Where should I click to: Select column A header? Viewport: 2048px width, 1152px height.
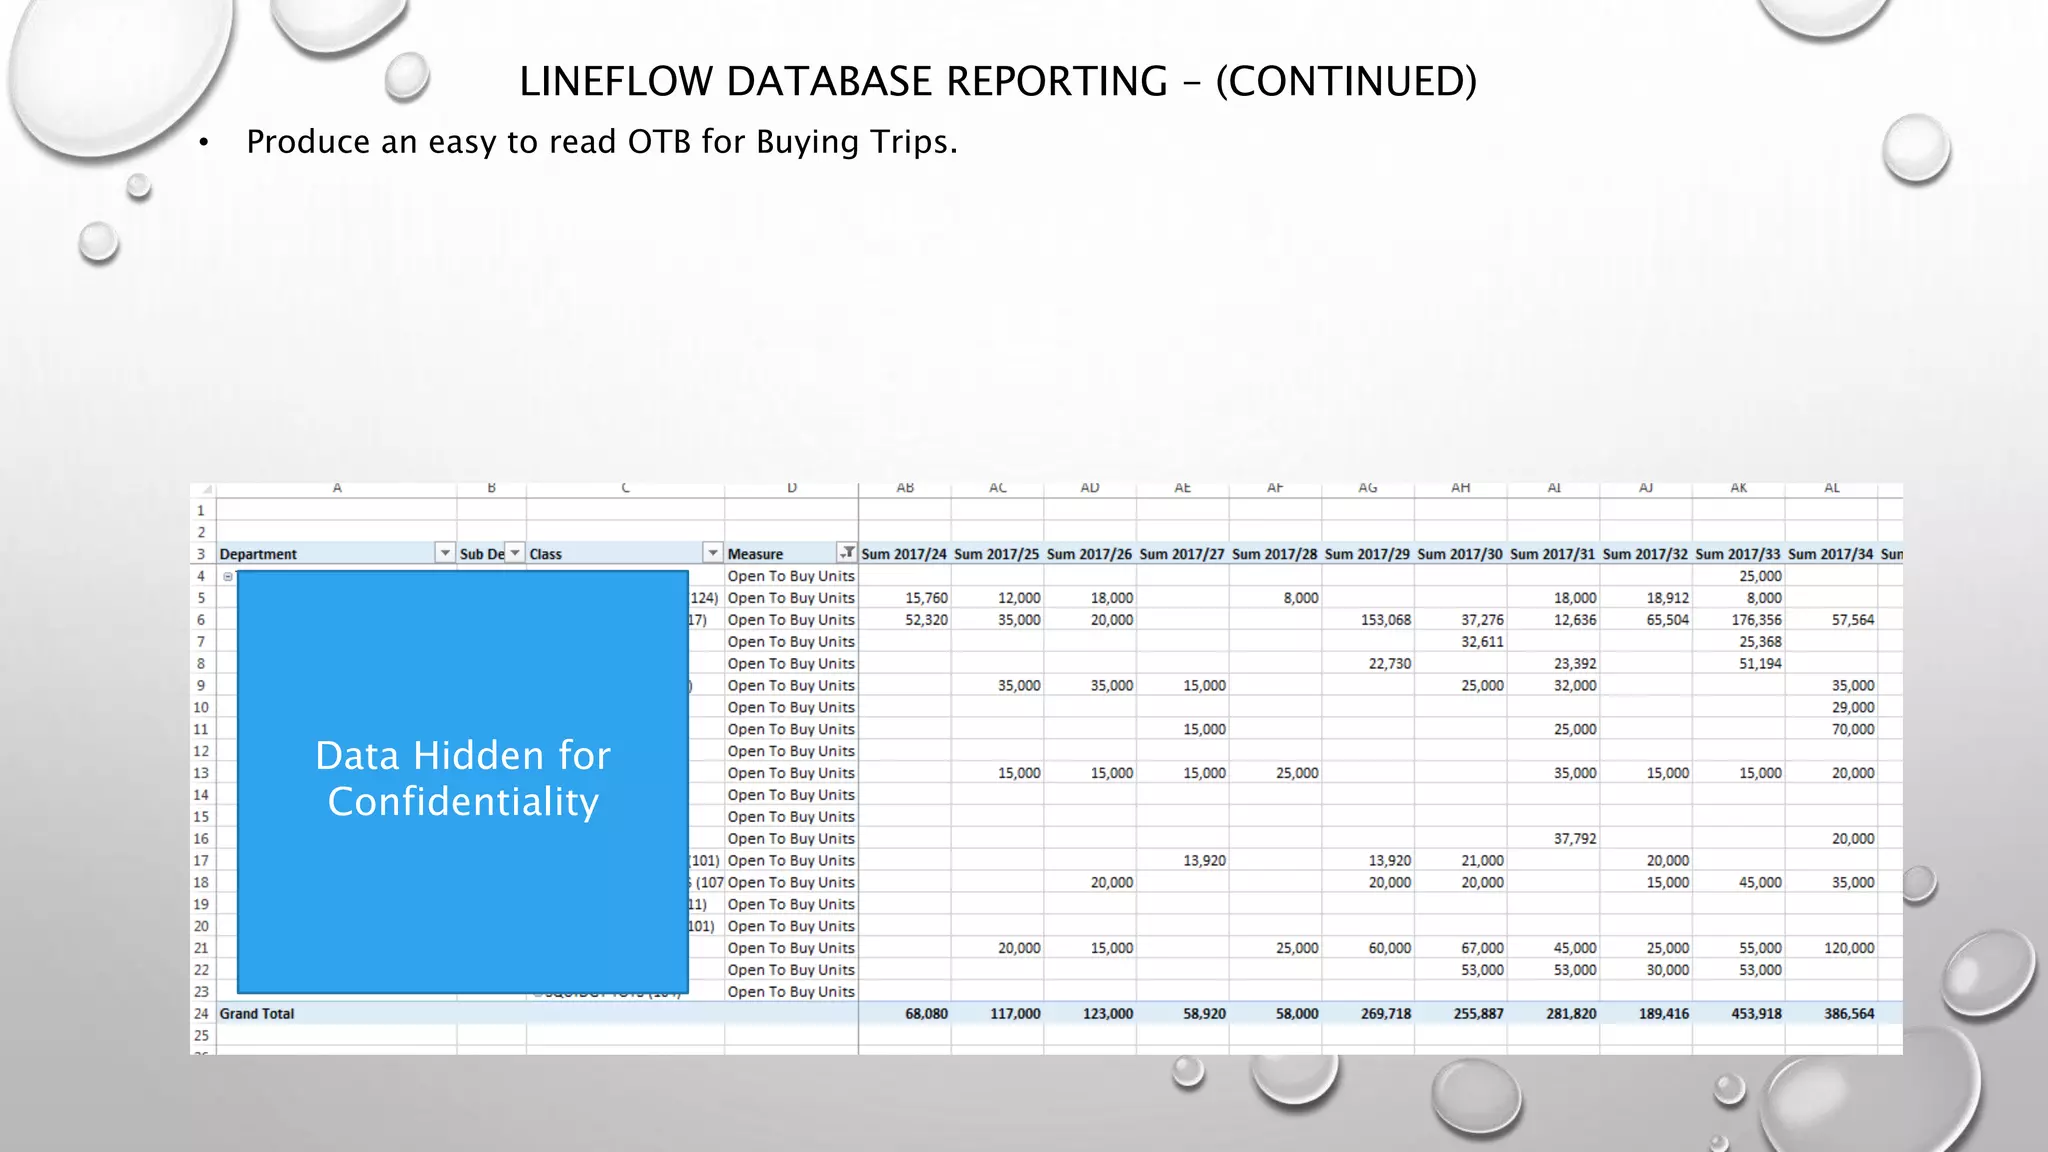[x=337, y=489]
